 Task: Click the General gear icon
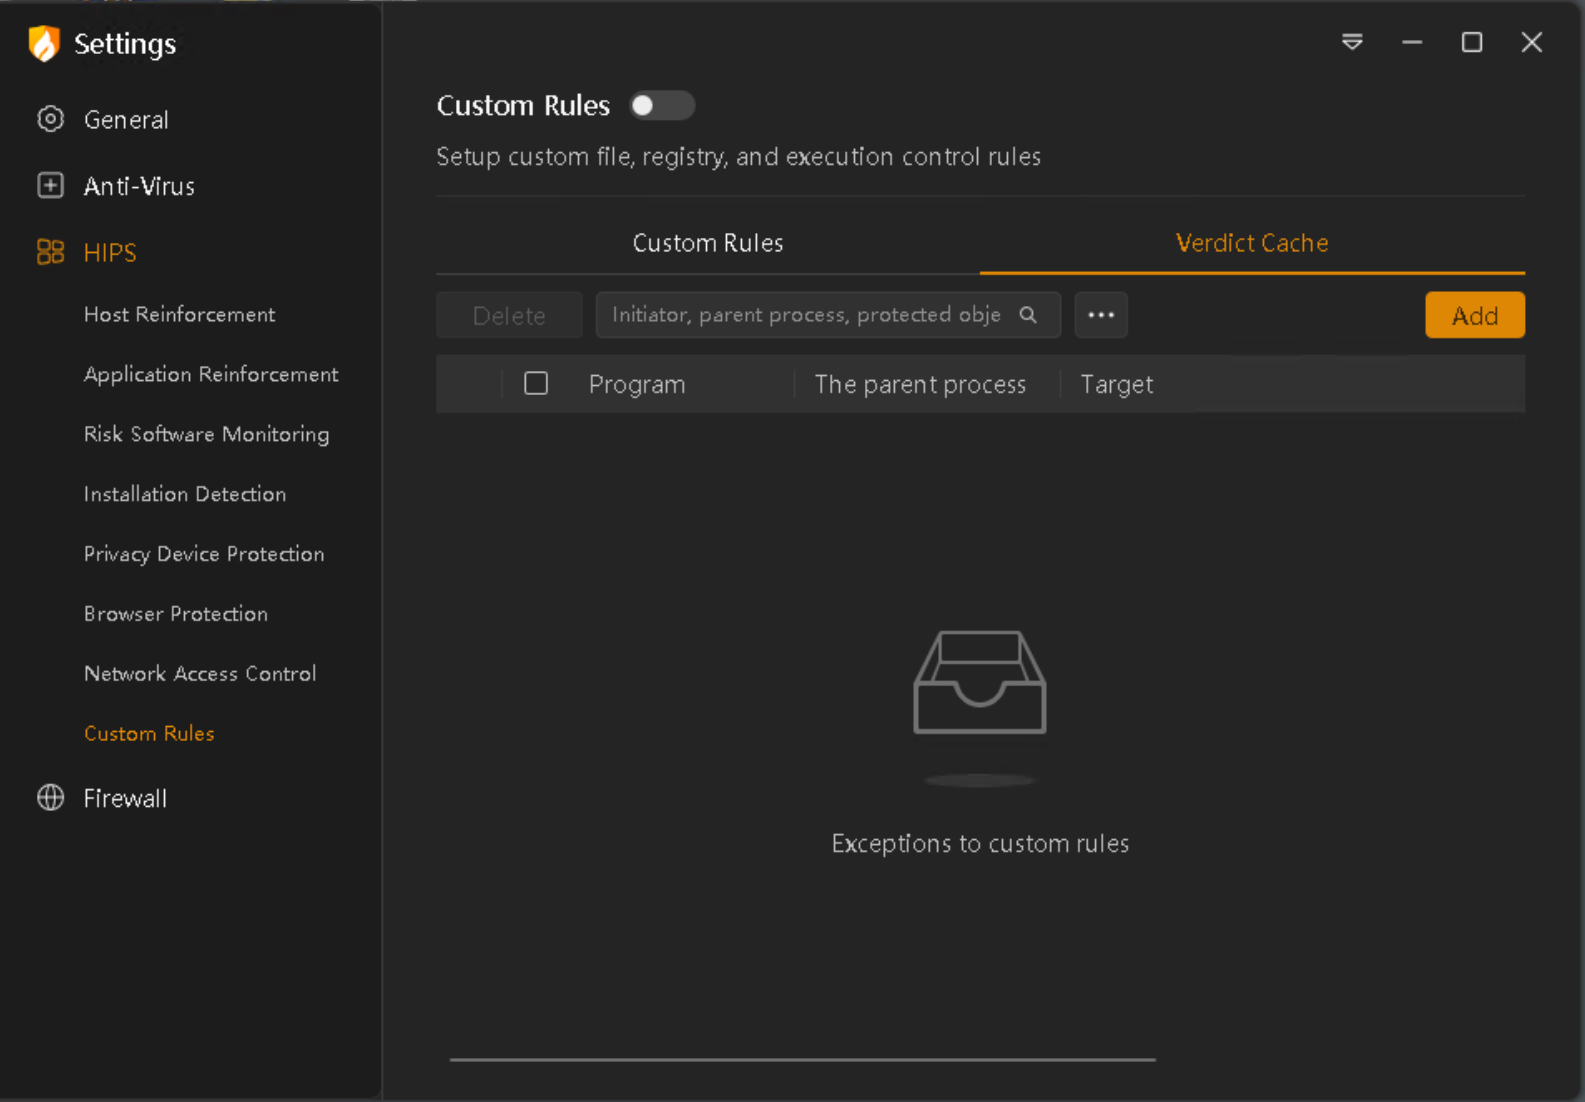click(x=50, y=119)
